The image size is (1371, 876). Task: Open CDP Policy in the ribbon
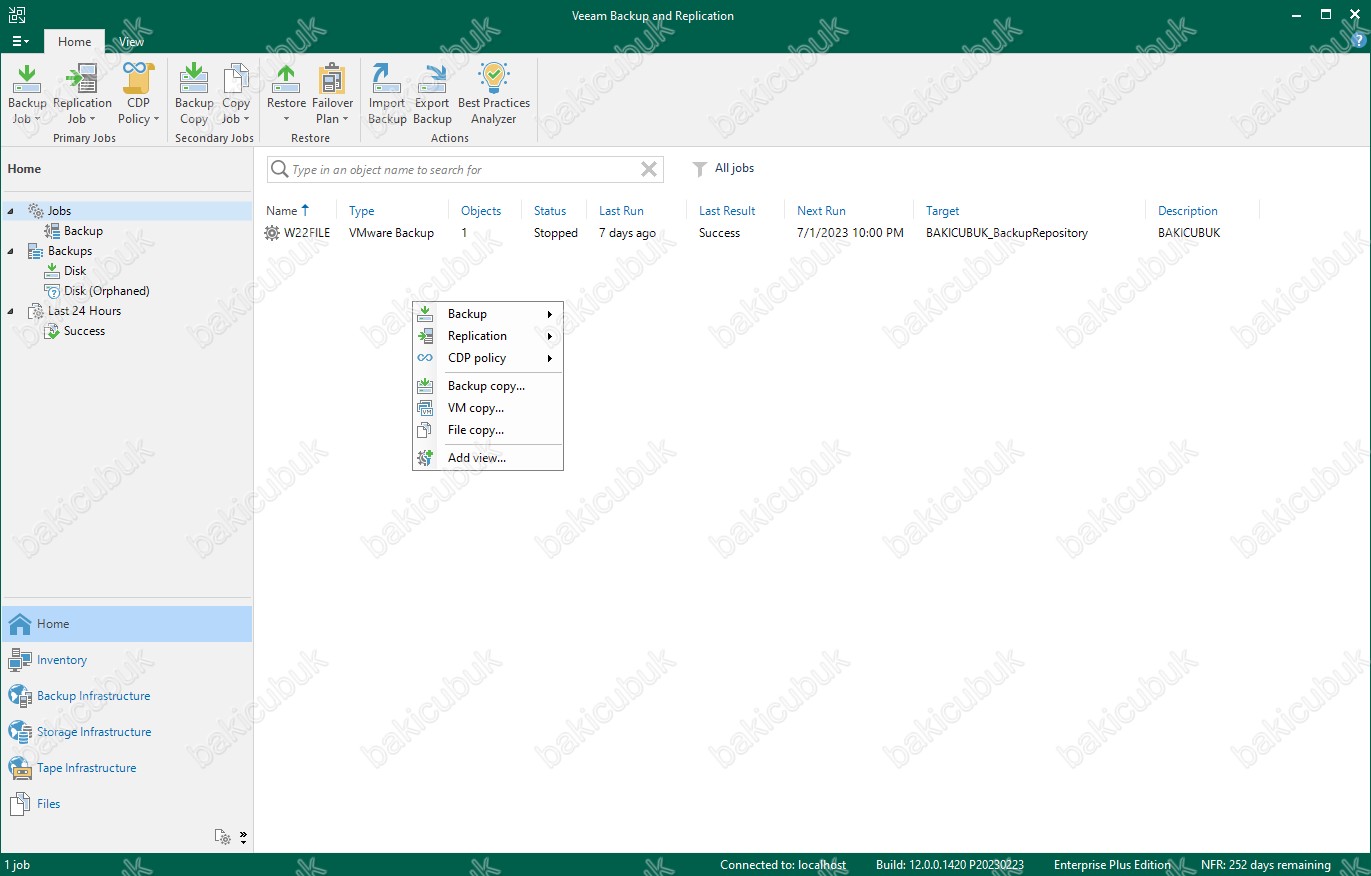tap(138, 94)
